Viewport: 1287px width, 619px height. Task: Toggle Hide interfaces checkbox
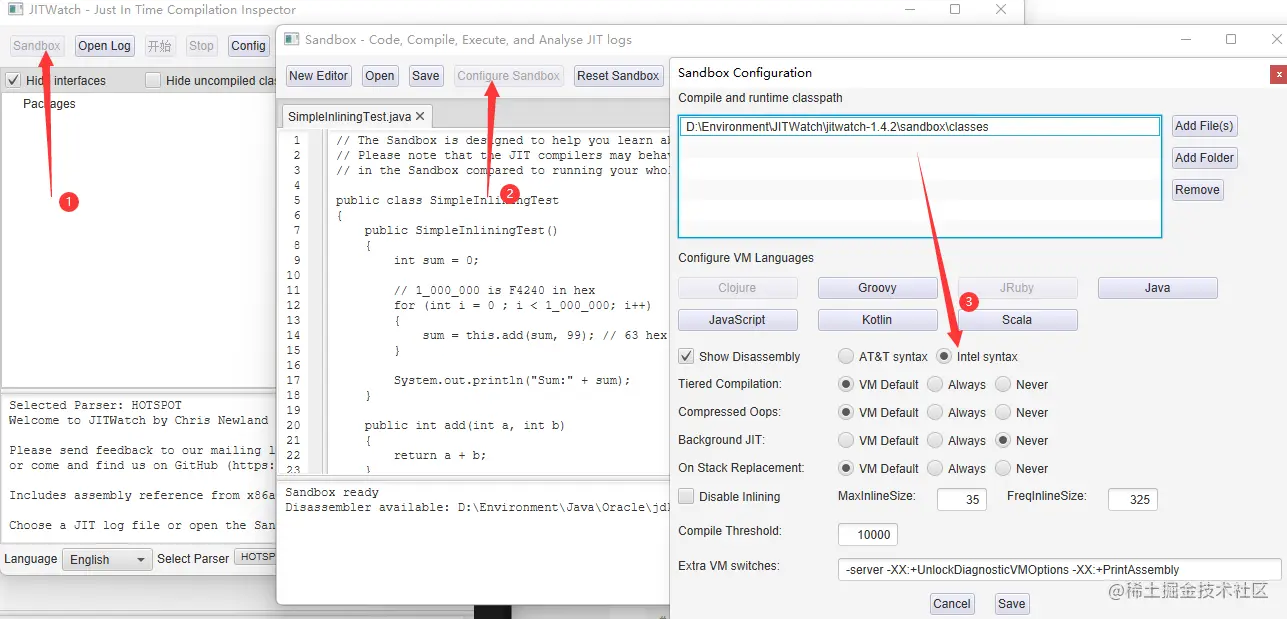coord(13,80)
